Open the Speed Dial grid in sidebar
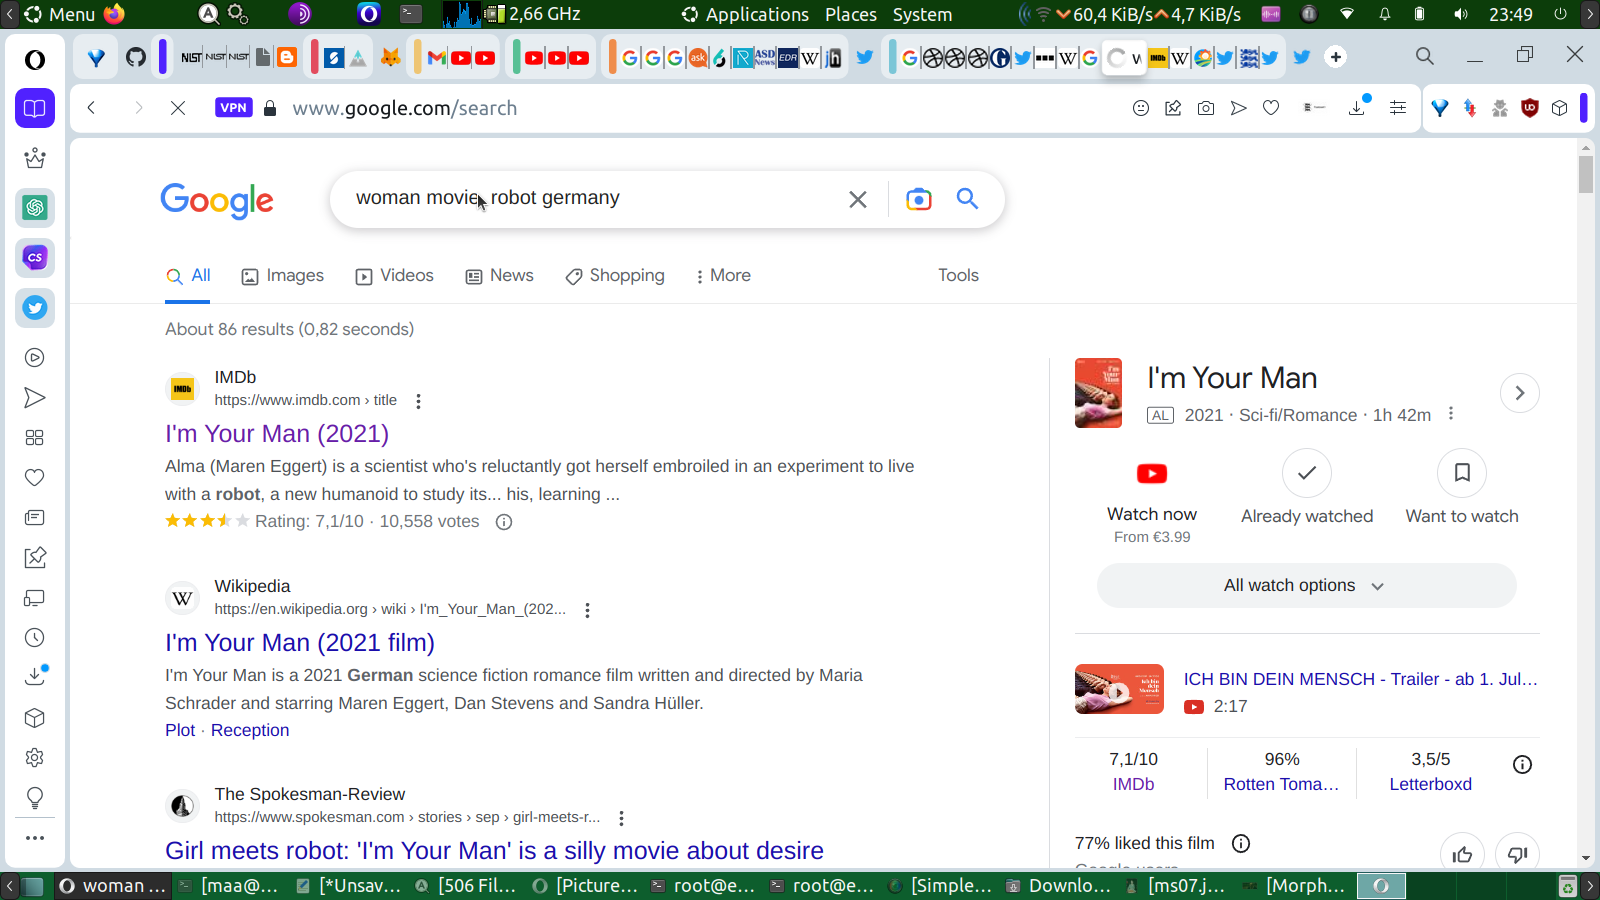The width and height of the screenshot is (1600, 900). pyautogui.click(x=35, y=438)
